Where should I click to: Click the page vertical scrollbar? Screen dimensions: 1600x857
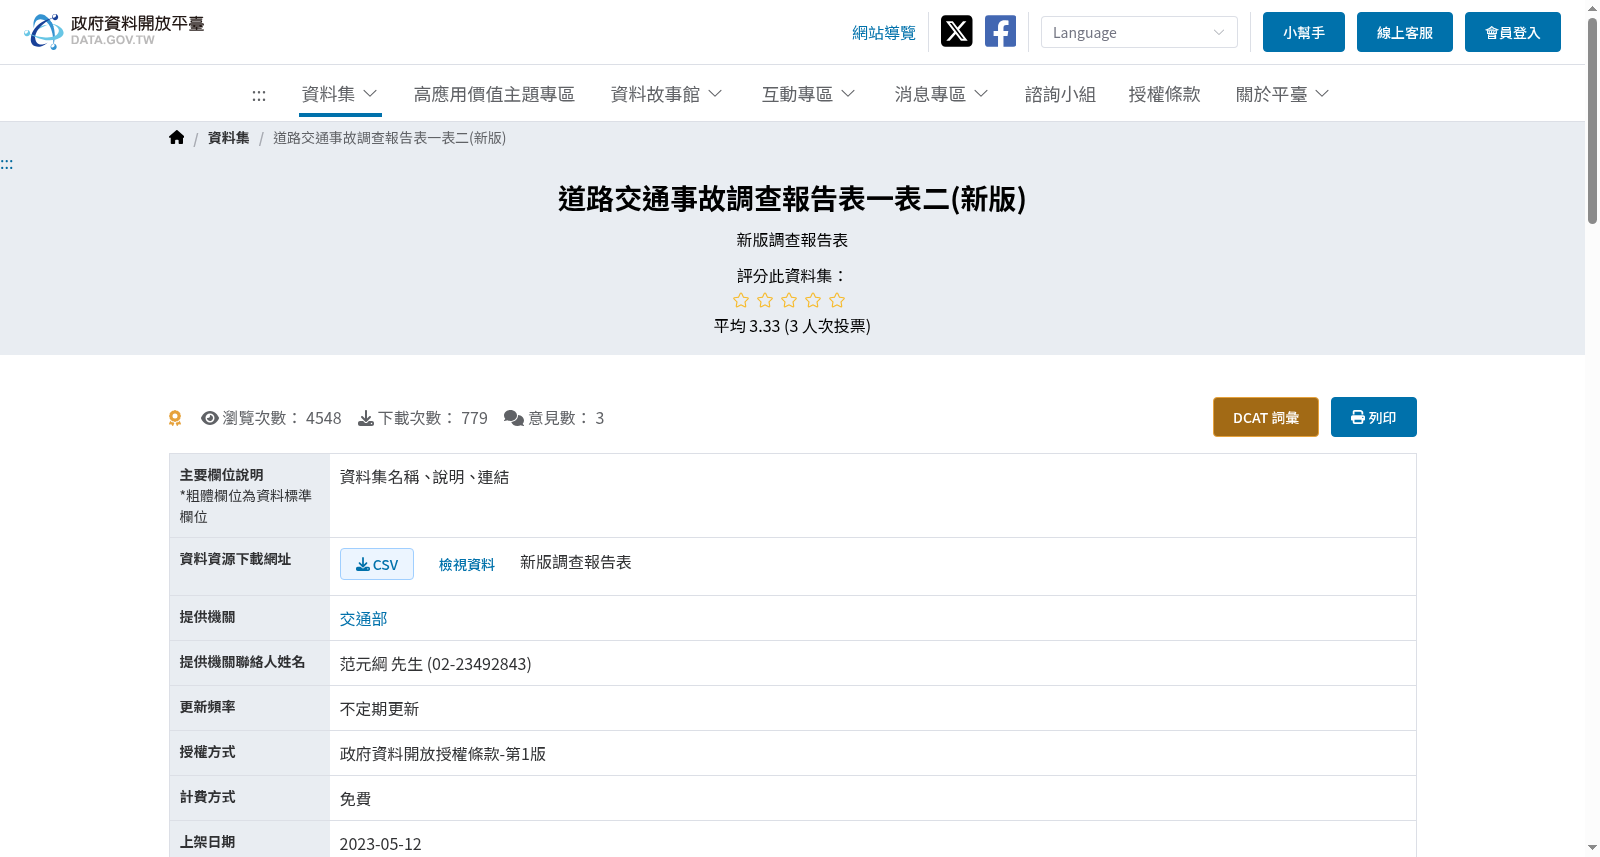click(x=1592, y=428)
